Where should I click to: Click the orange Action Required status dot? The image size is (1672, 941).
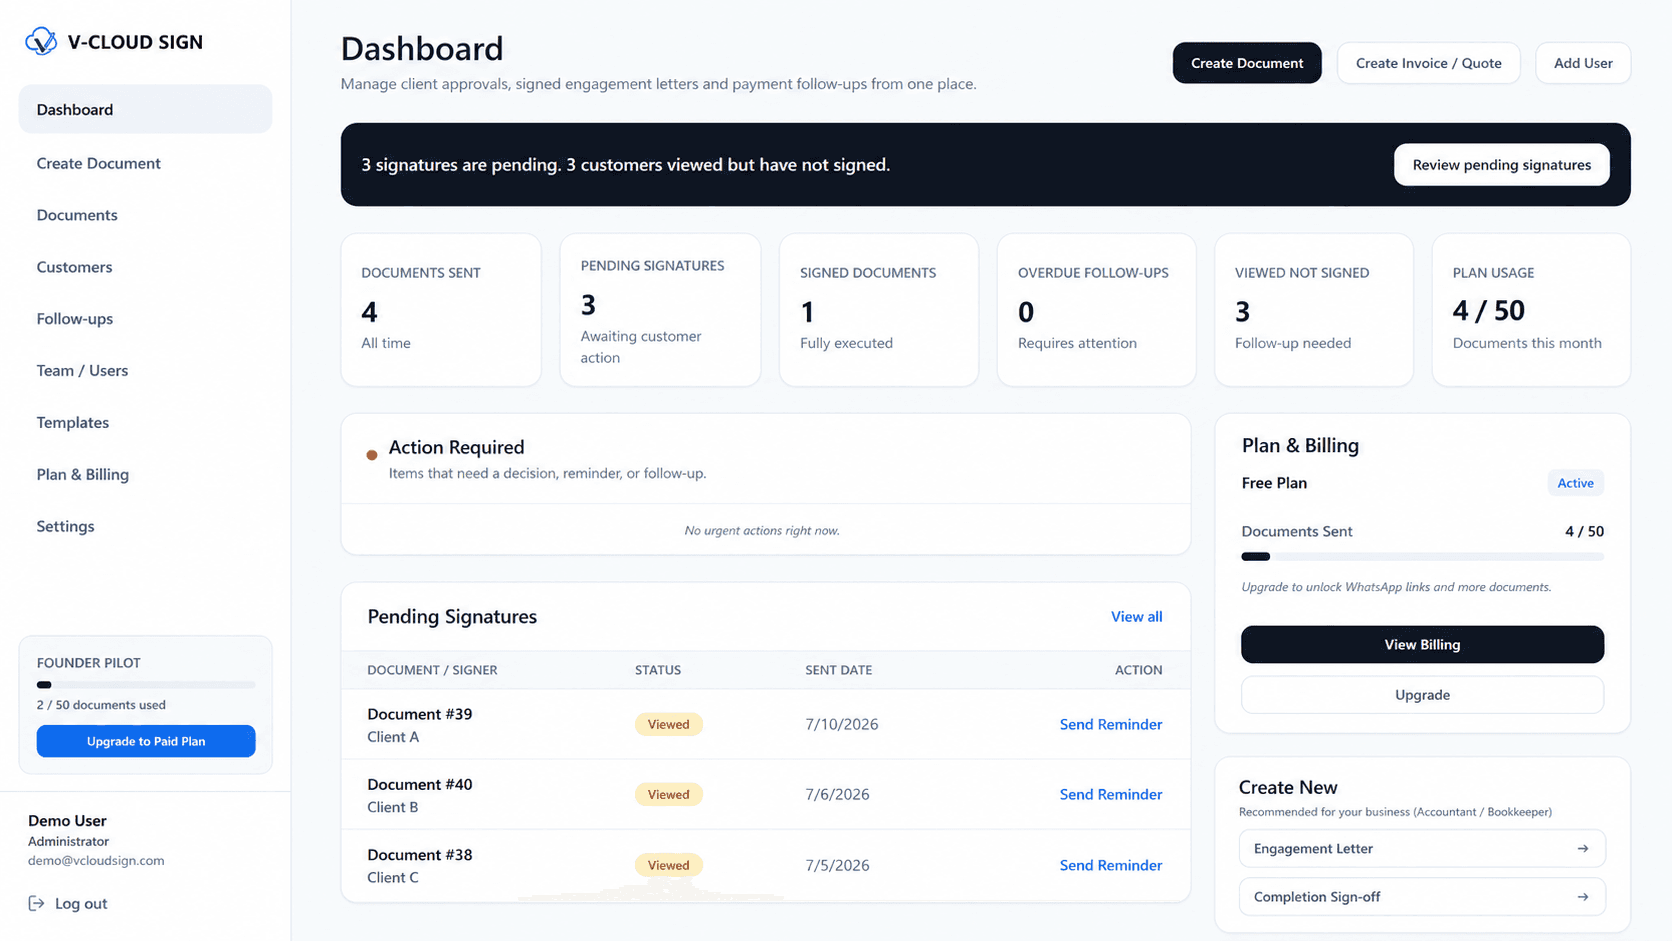(x=372, y=455)
